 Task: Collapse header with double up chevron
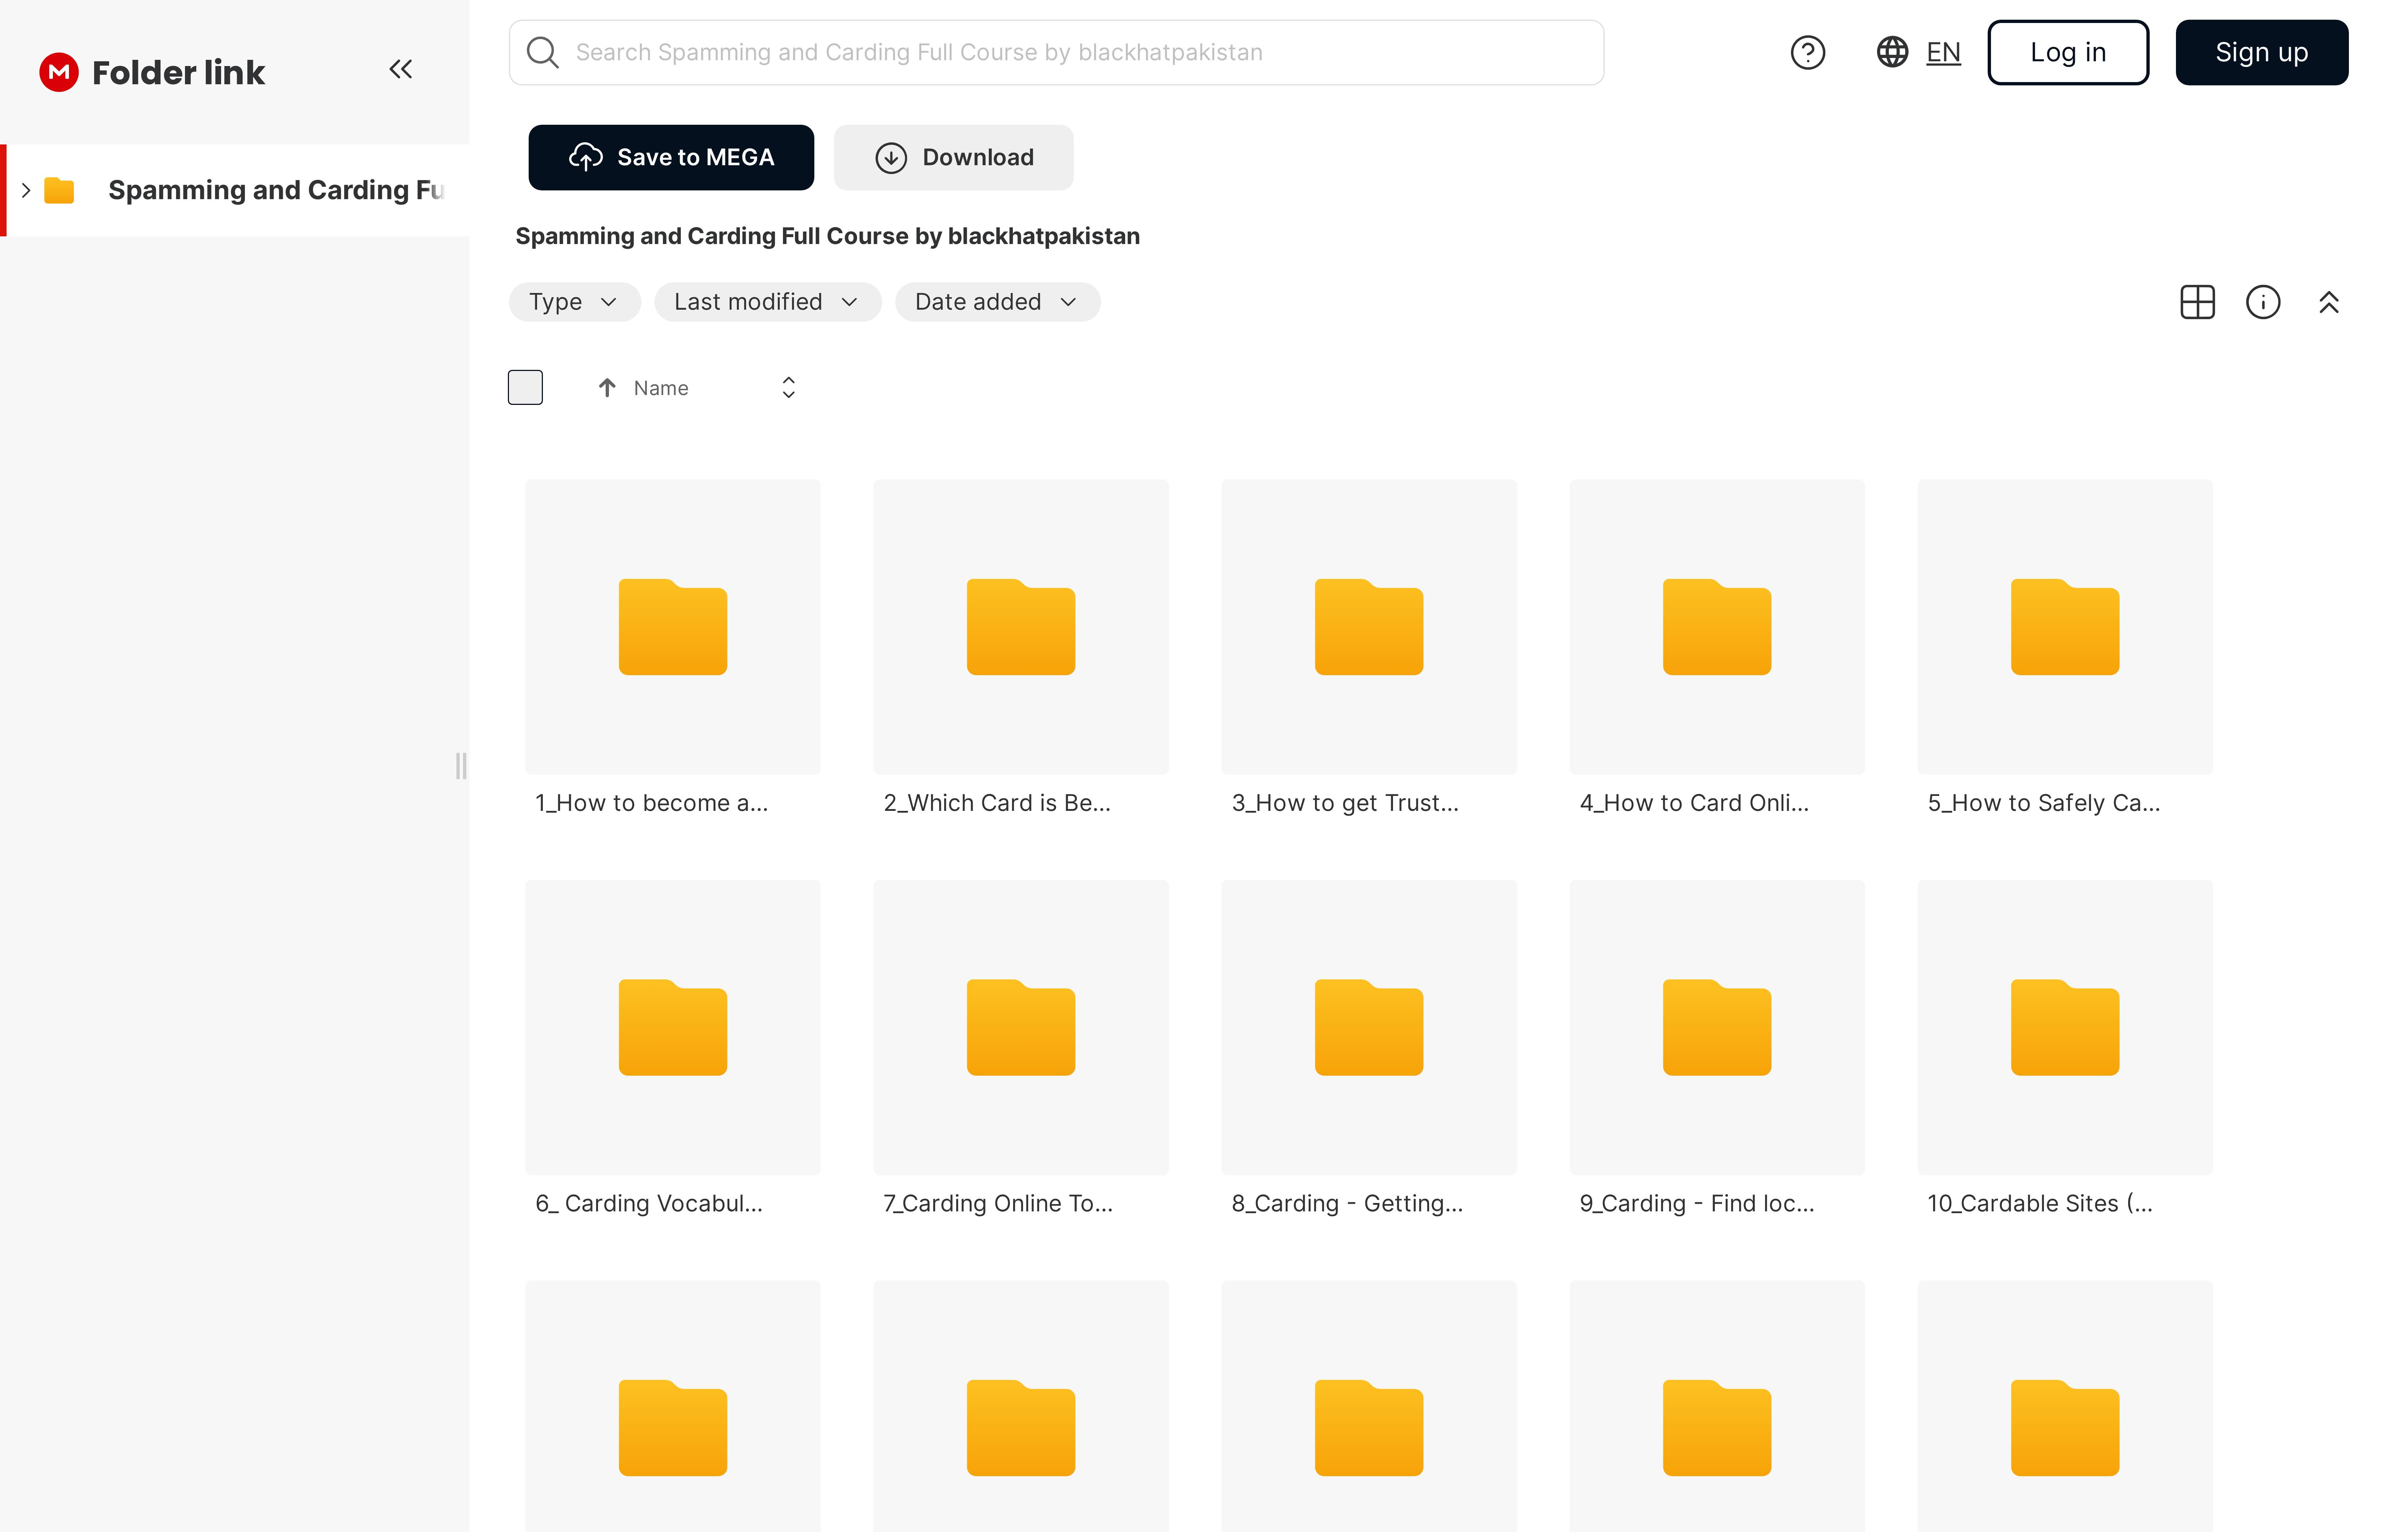[2329, 302]
